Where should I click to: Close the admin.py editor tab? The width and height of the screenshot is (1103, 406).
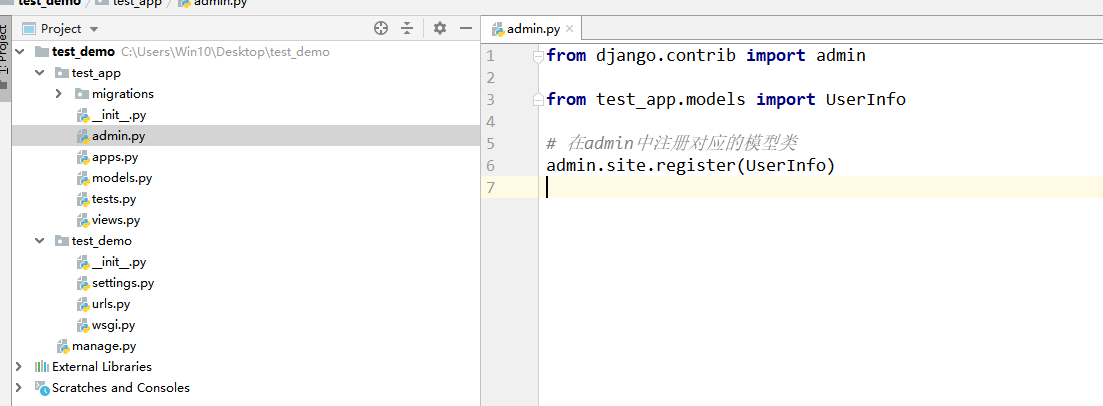(x=570, y=29)
